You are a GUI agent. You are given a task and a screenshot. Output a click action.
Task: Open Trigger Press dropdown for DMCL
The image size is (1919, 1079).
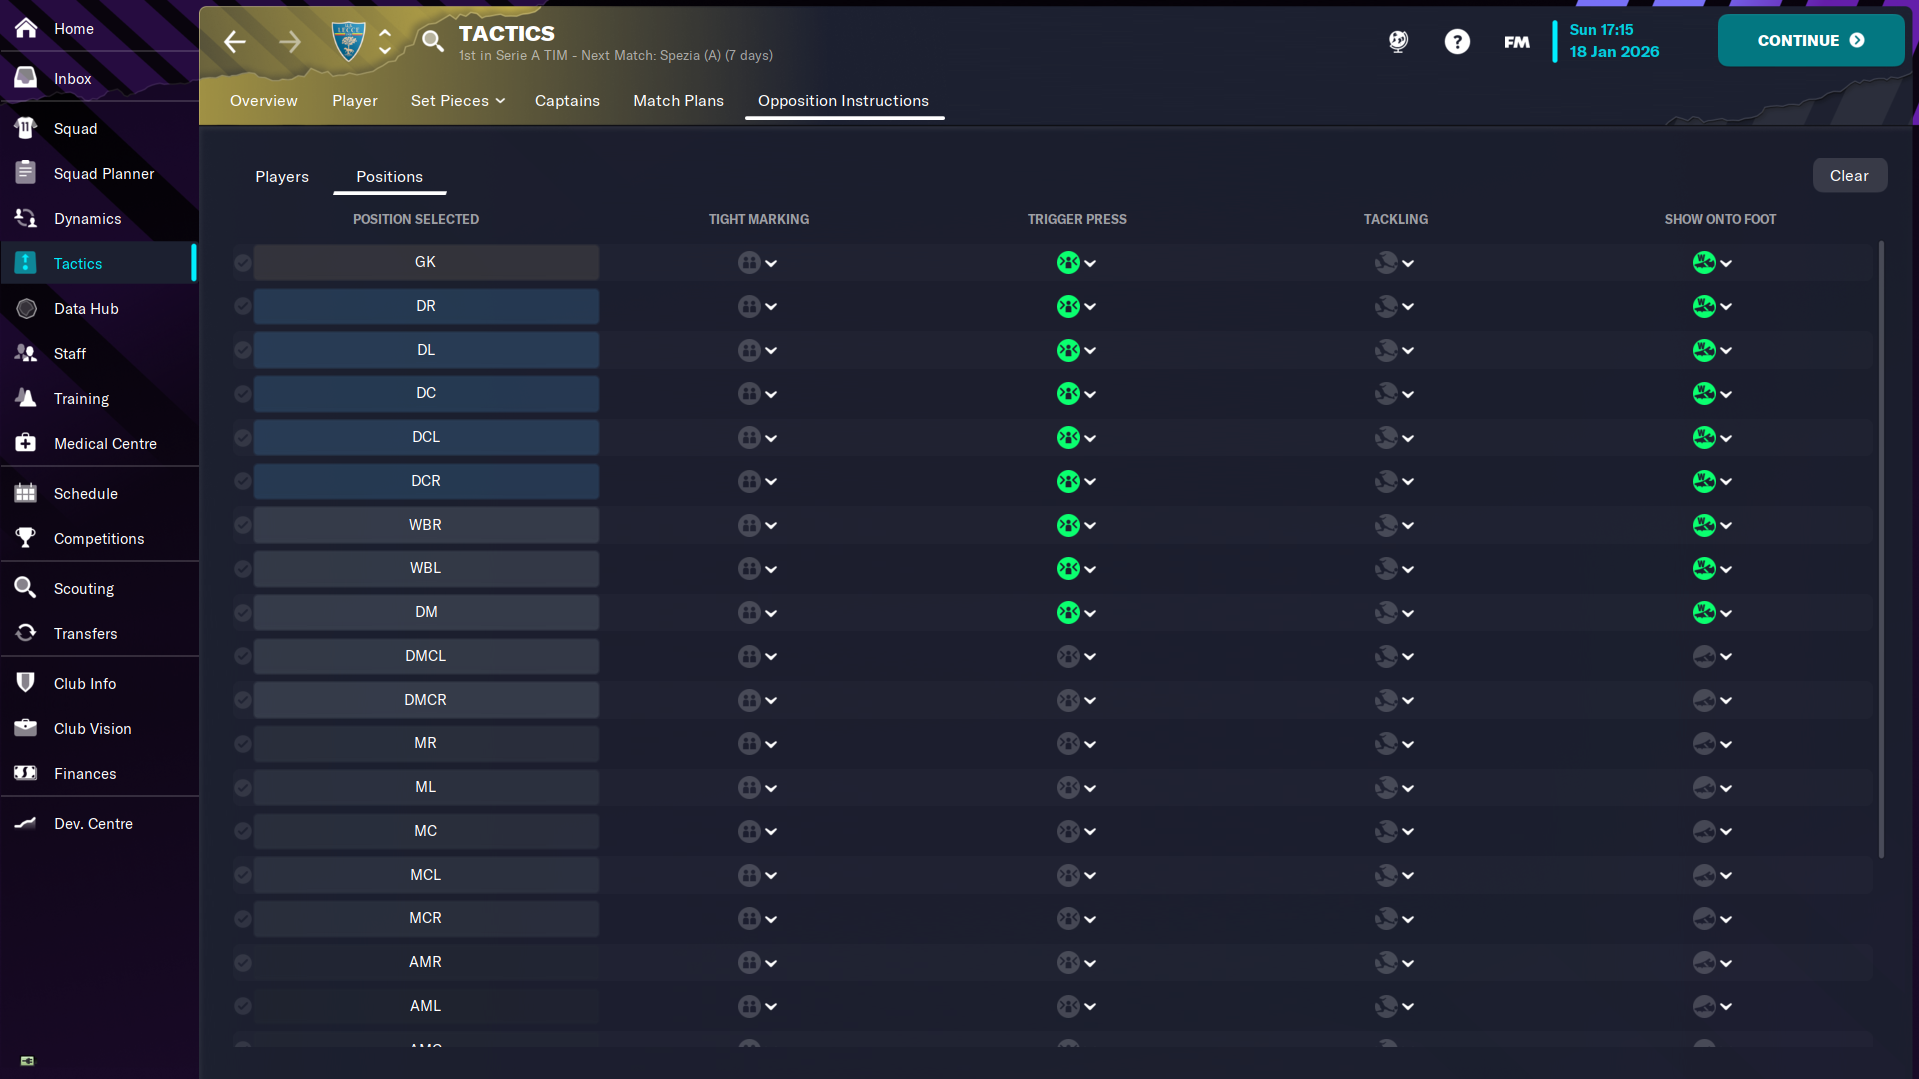click(x=1076, y=657)
